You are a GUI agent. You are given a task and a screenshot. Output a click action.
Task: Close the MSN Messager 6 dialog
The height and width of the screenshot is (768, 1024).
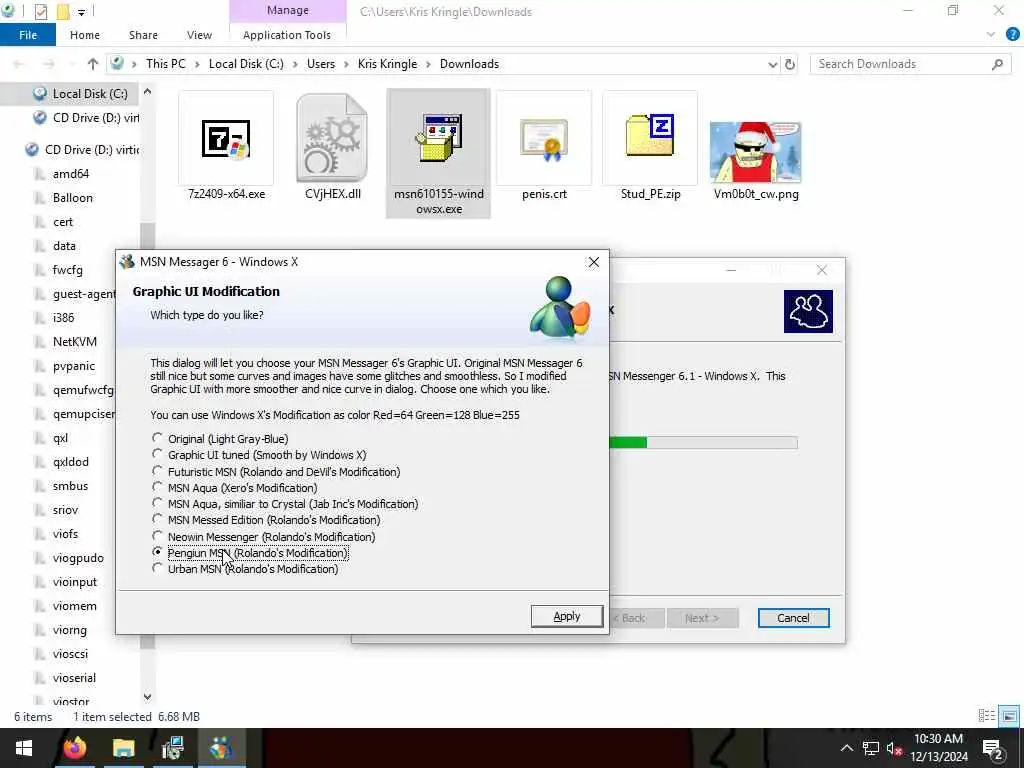(x=593, y=262)
